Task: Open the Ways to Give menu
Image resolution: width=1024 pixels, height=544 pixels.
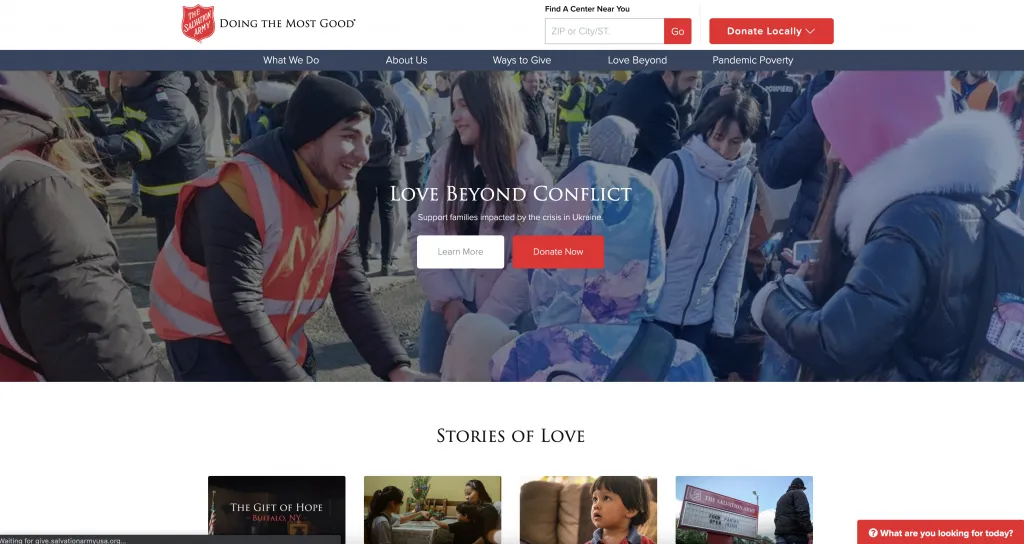Action: tap(522, 60)
